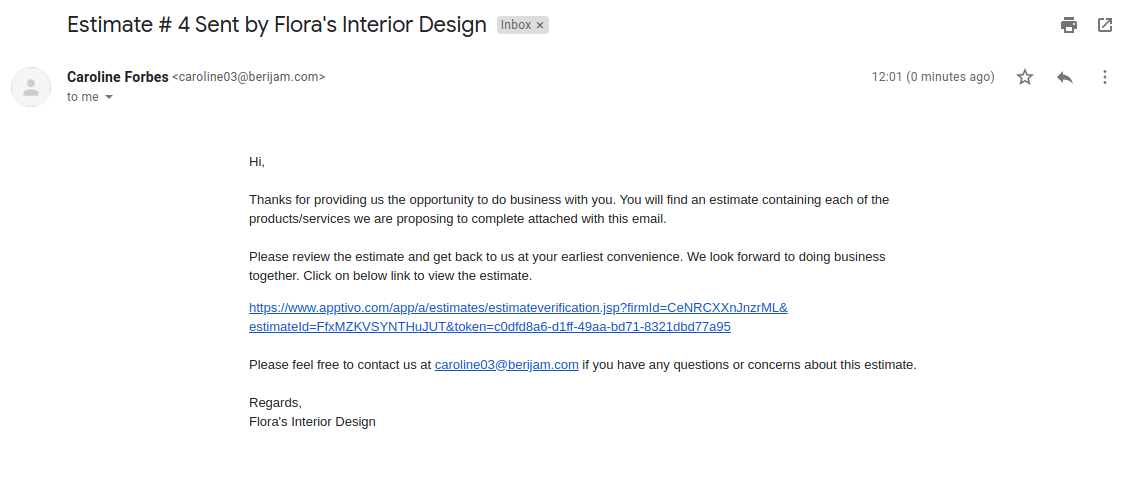Click the "to me" recipient text
Image resolution: width=1130 pixels, height=479 pixels.
click(x=82, y=97)
